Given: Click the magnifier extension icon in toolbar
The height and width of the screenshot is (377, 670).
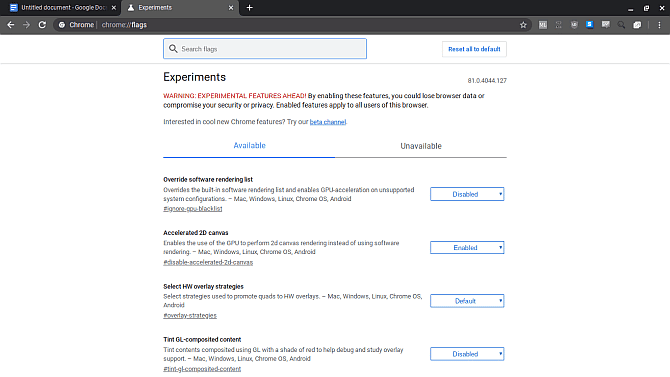Looking at the screenshot, I should [x=621, y=25].
